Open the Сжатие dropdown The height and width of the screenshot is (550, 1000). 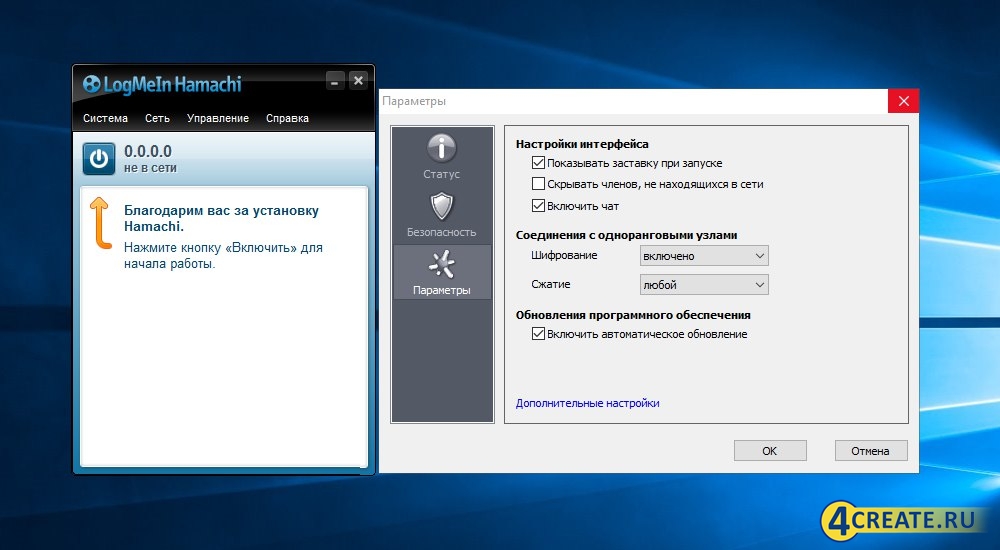(x=704, y=285)
